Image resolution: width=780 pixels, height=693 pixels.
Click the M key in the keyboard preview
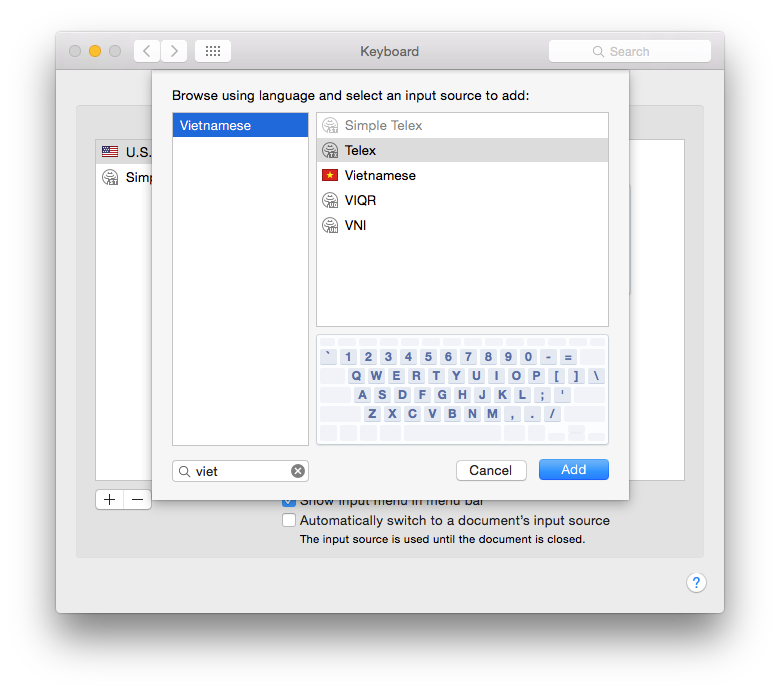[x=492, y=413]
